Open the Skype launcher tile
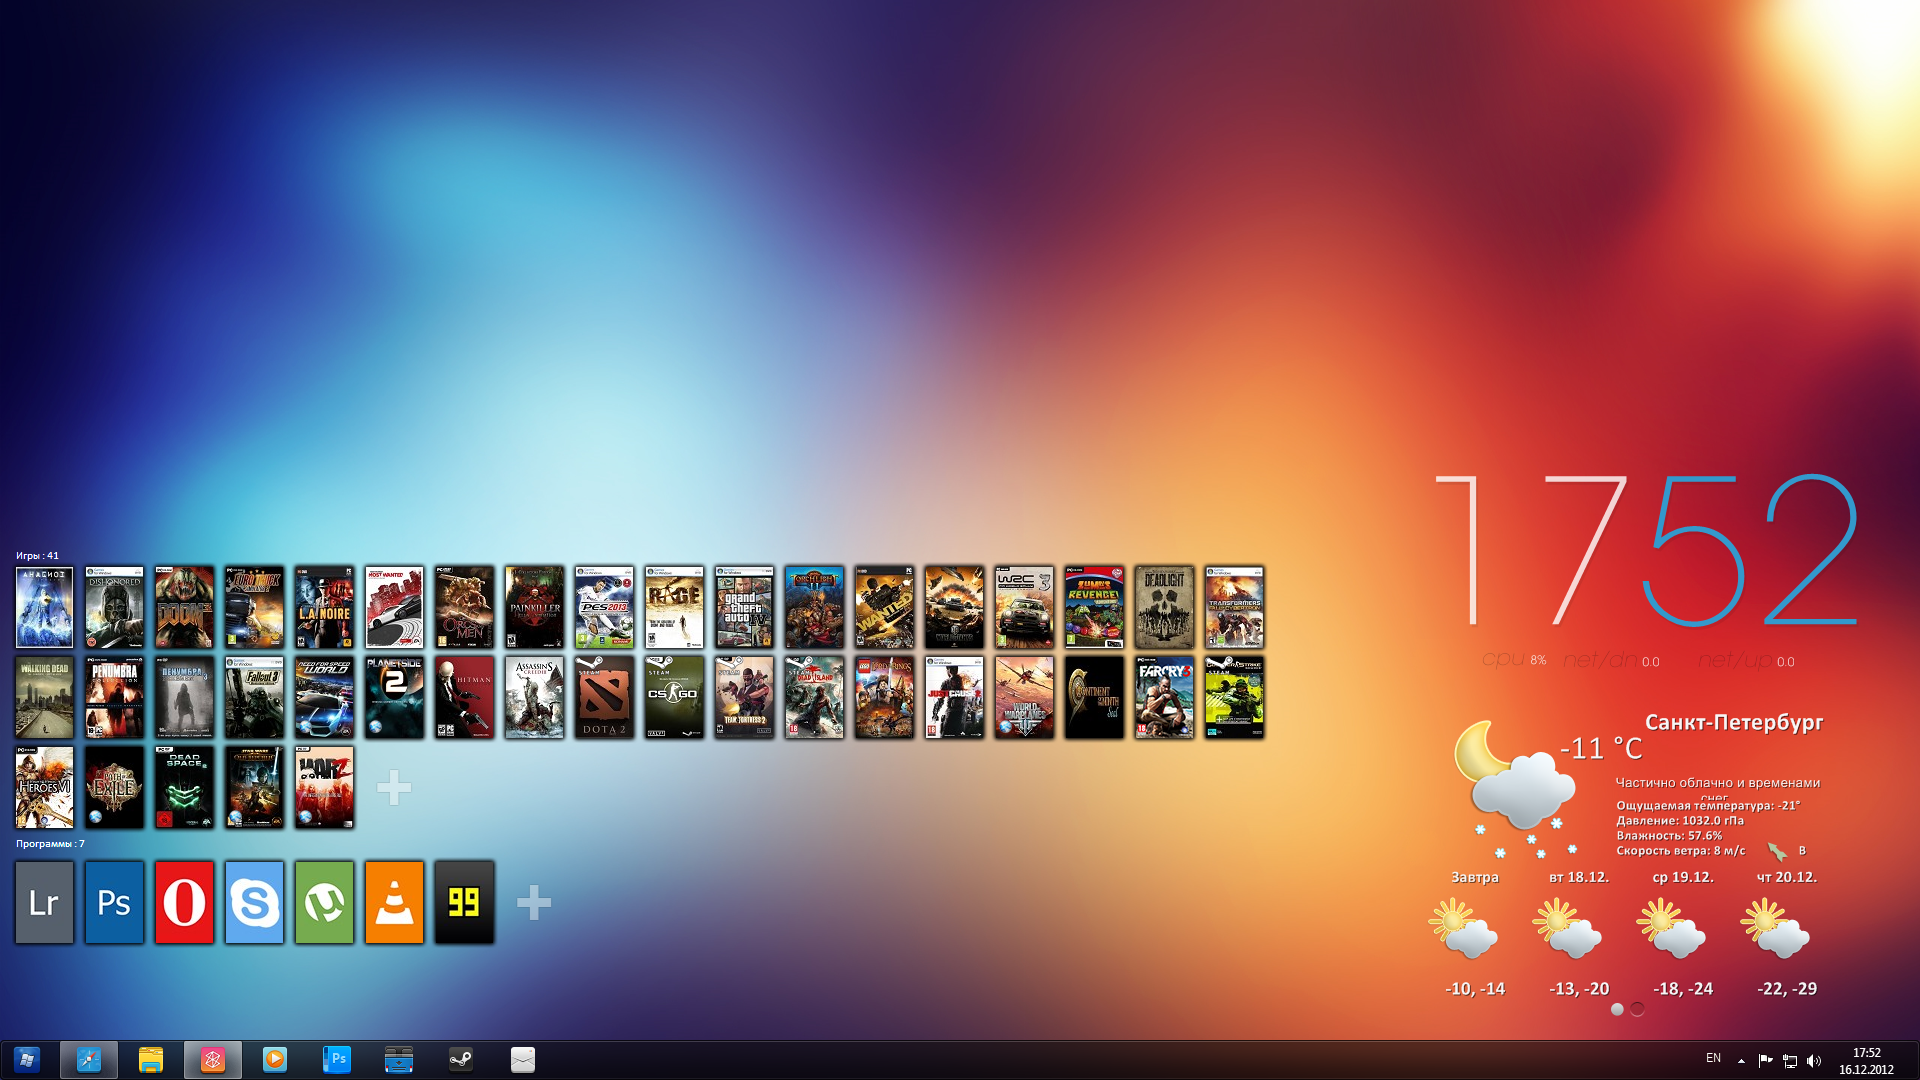The width and height of the screenshot is (1920, 1080). 254,902
